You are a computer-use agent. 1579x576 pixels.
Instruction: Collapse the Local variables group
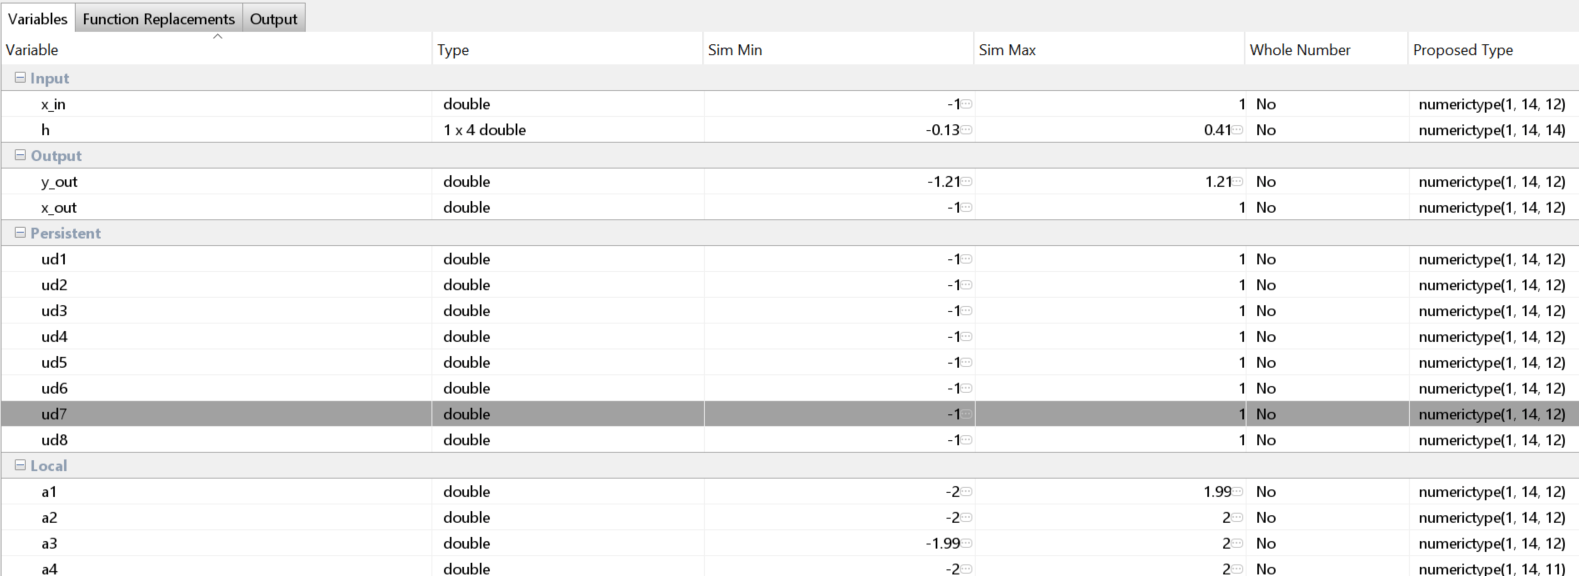(x=20, y=466)
